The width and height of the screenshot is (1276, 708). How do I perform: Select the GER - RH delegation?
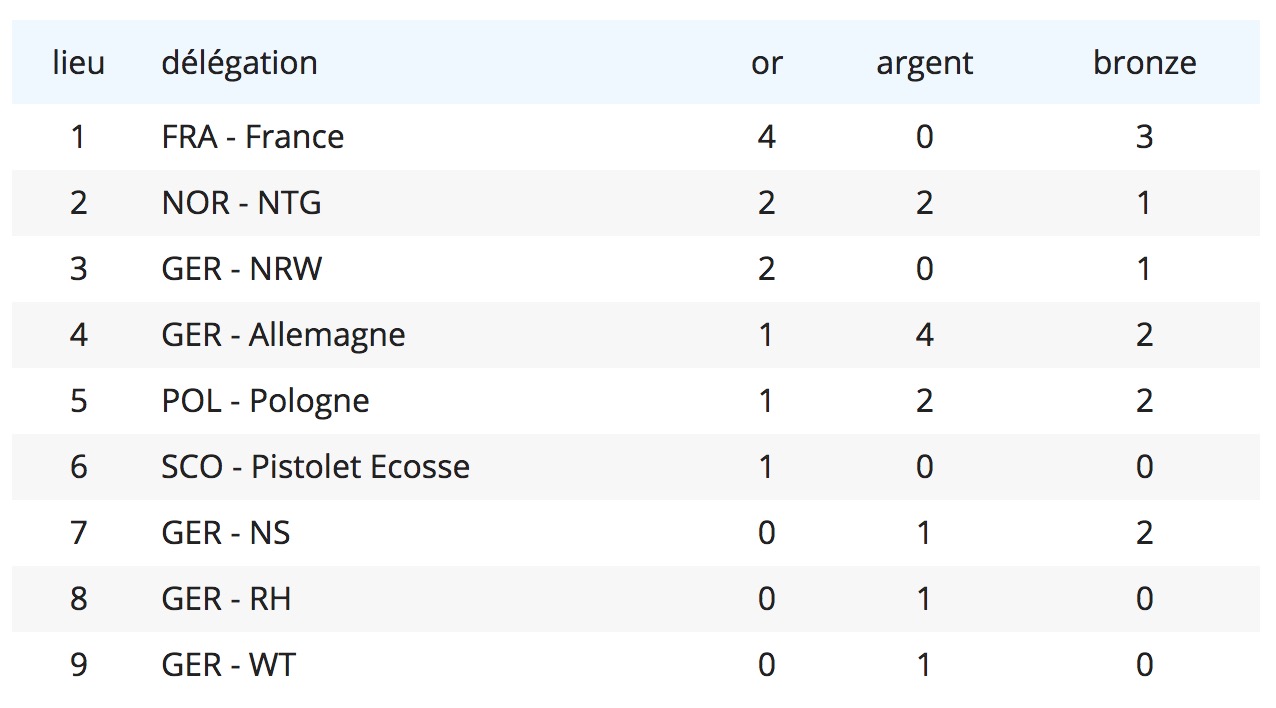[x=226, y=599]
